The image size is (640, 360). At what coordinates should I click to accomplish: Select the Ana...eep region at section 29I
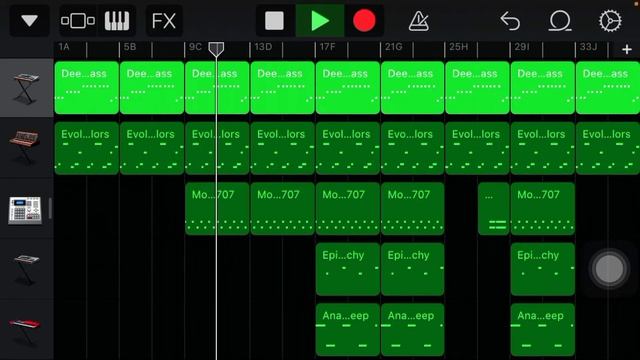(x=542, y=329)
